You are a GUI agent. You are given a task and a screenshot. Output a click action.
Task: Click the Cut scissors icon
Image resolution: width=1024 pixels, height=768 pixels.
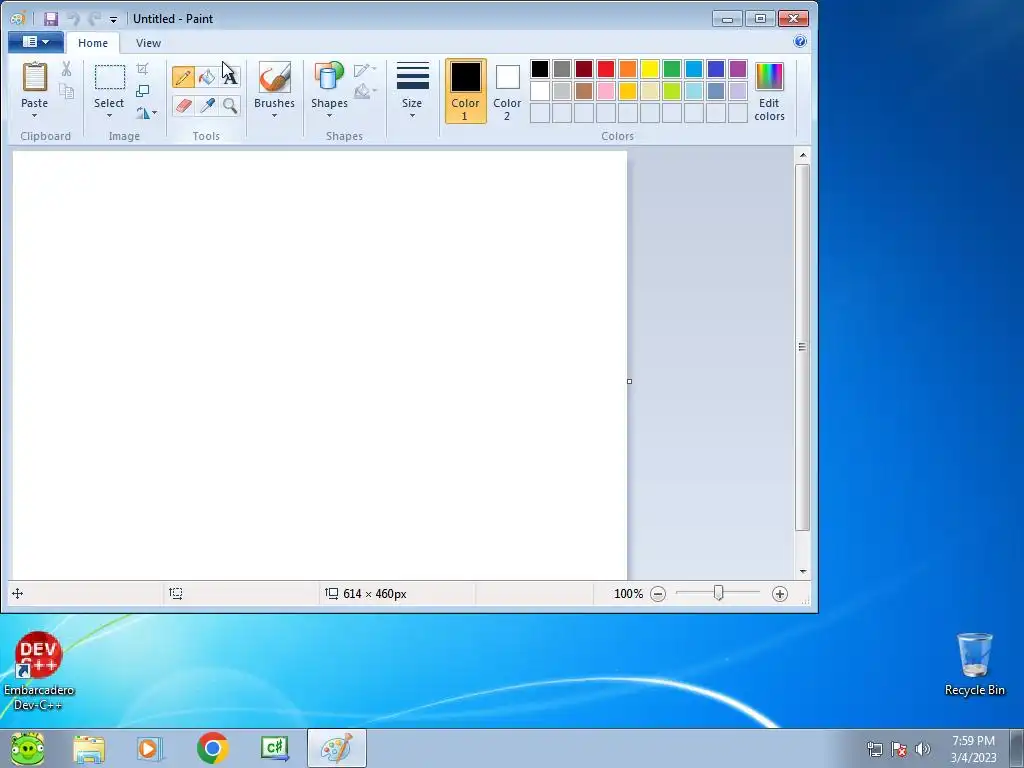point(66,69)
